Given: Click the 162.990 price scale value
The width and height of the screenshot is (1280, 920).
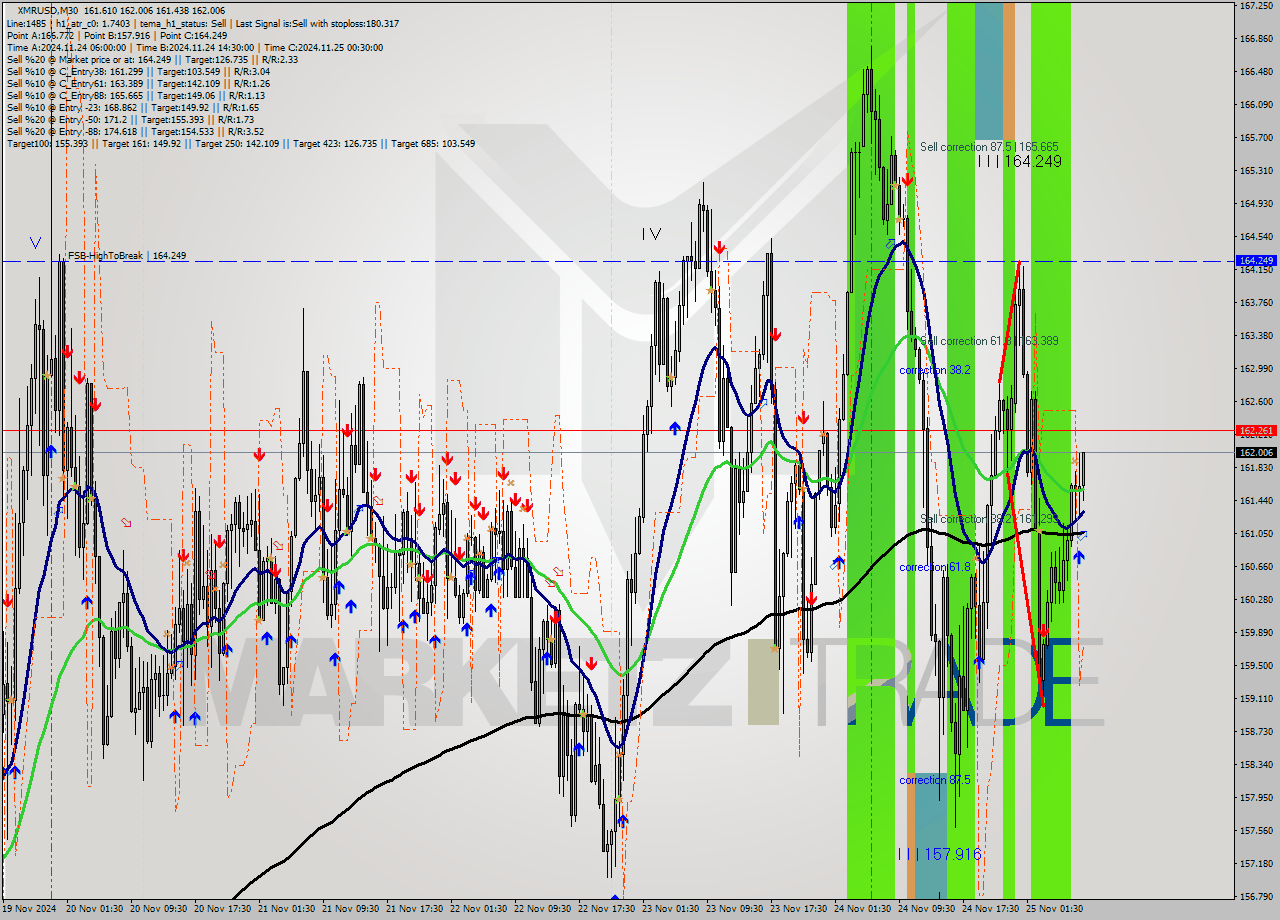Looking at the screenshot, I should click(1256, 369).
